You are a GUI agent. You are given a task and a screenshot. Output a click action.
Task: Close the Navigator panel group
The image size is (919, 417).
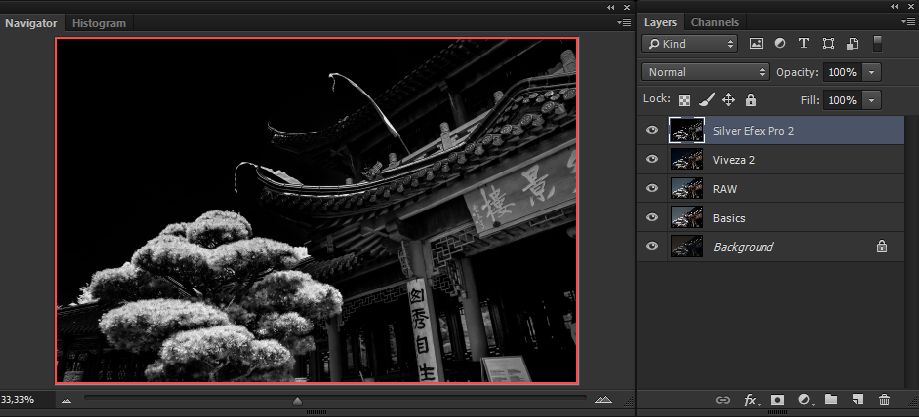(627, 7)
